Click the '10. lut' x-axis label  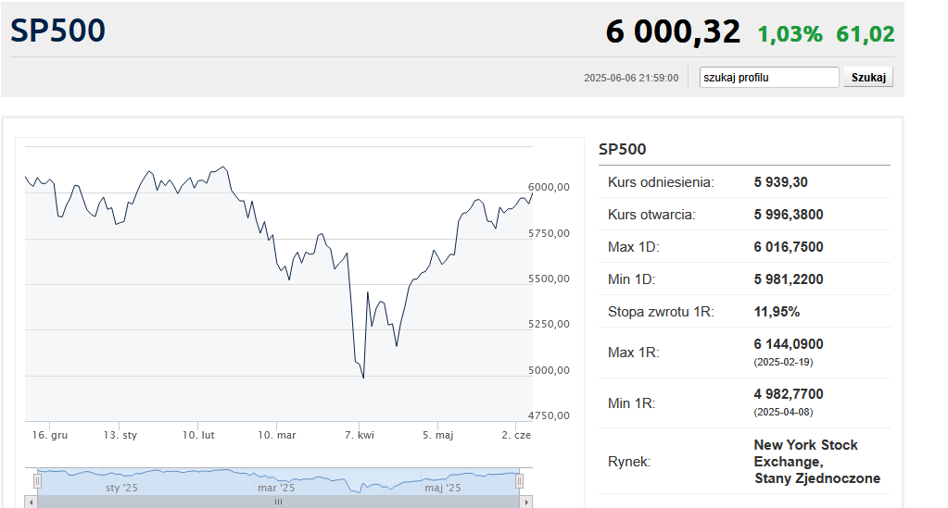[x=198, y=435]
